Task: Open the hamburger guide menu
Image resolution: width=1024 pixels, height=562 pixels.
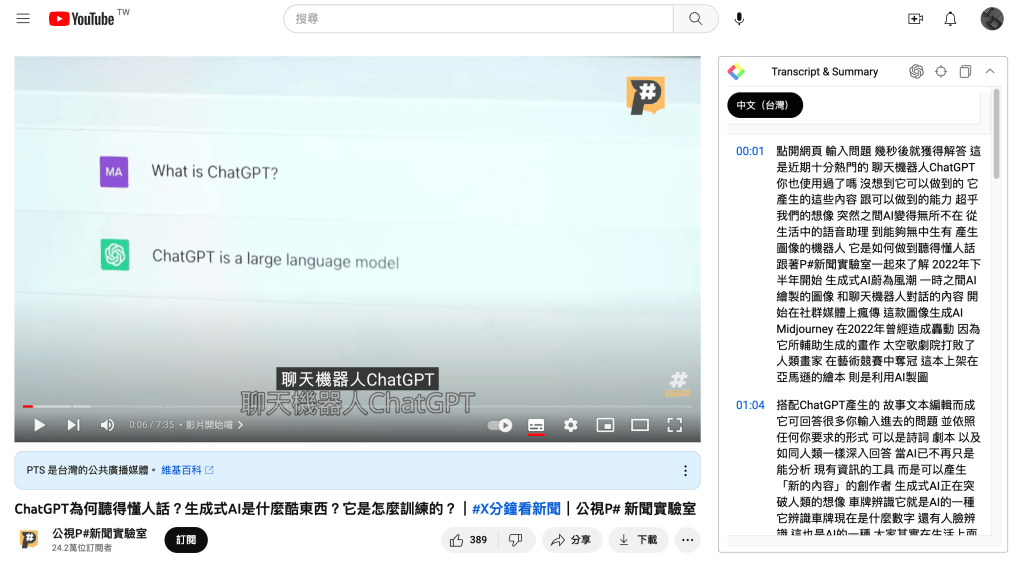Action: click(23, 18)
